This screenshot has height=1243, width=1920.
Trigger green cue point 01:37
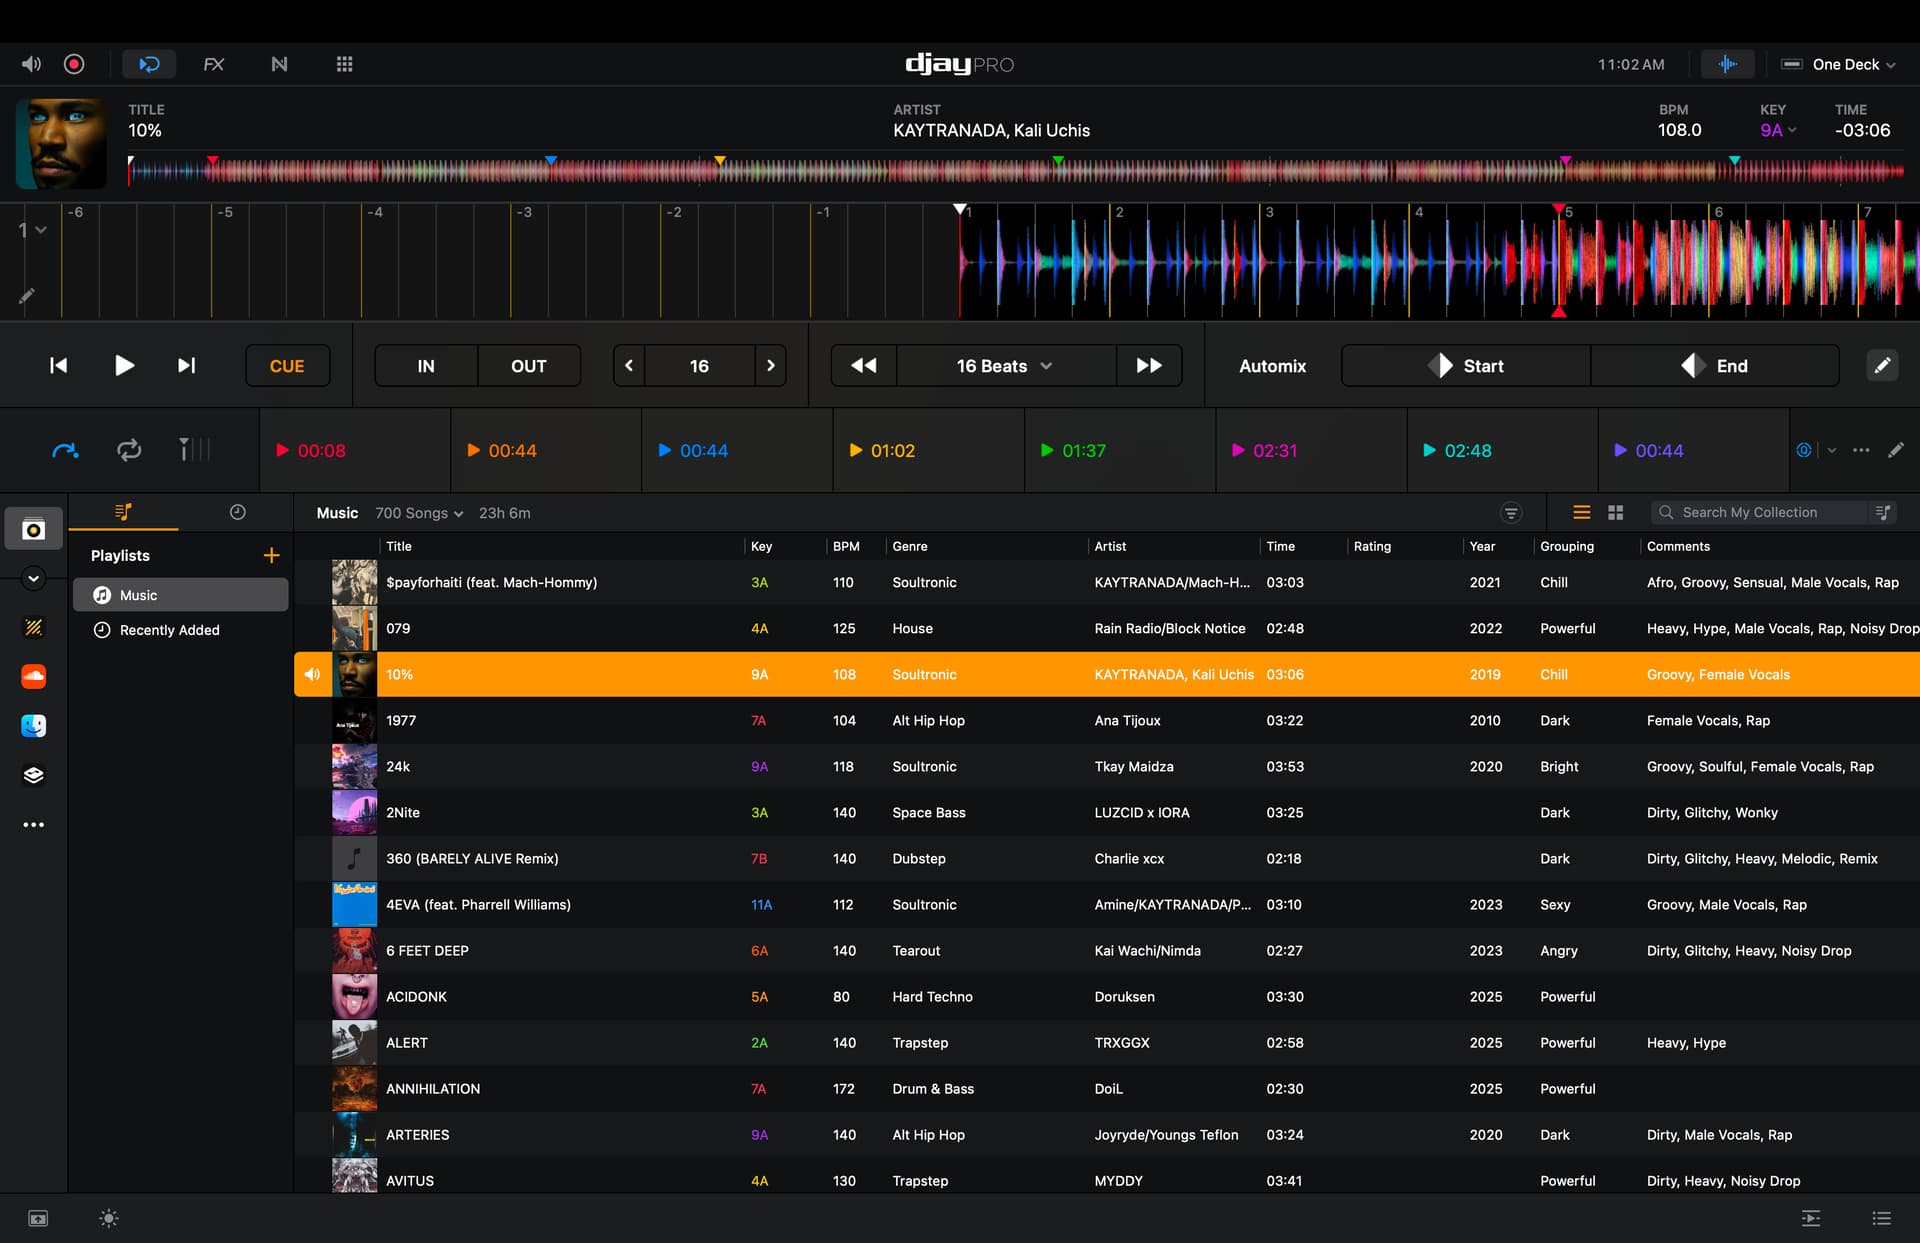(1120, 451)
